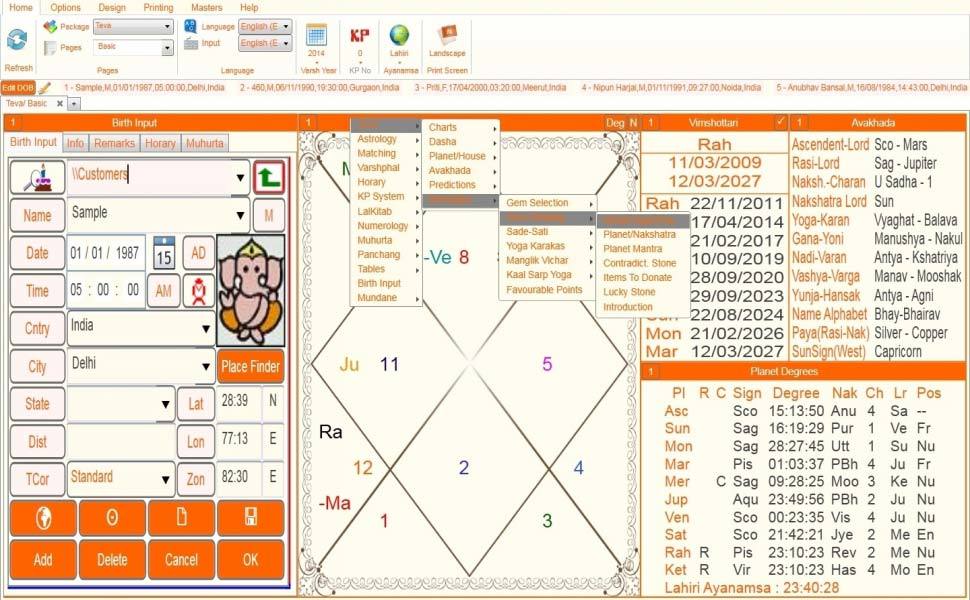Click the Date input field
The height and width of the screenshot is (600, 970).
pyautogui.click(x=105, y=253)
